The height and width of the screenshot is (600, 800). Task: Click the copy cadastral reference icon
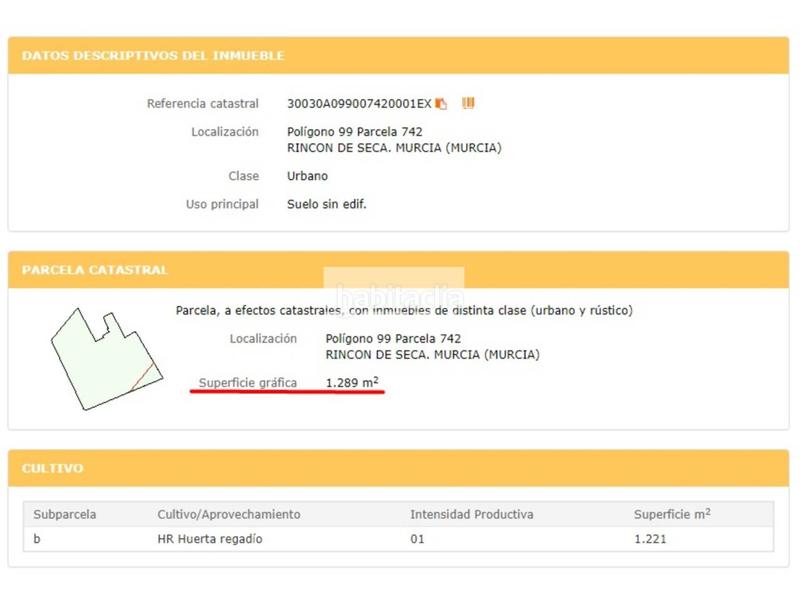pyautogui.click(x=441, y=104)
